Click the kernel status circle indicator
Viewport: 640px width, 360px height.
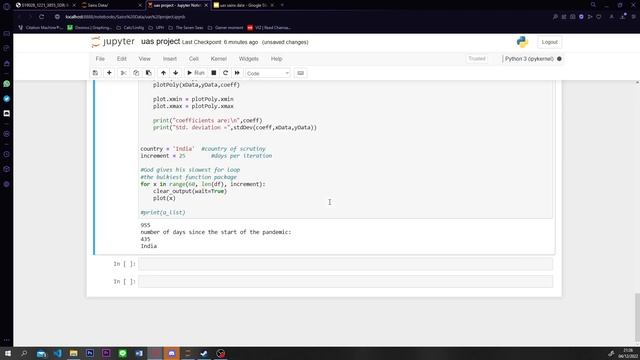coord(559,59)
